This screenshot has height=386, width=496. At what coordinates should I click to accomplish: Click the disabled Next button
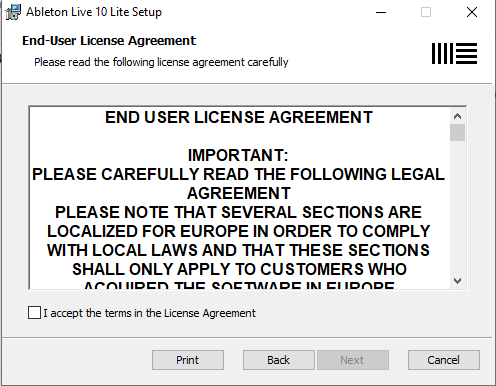(x=353, y=360)
